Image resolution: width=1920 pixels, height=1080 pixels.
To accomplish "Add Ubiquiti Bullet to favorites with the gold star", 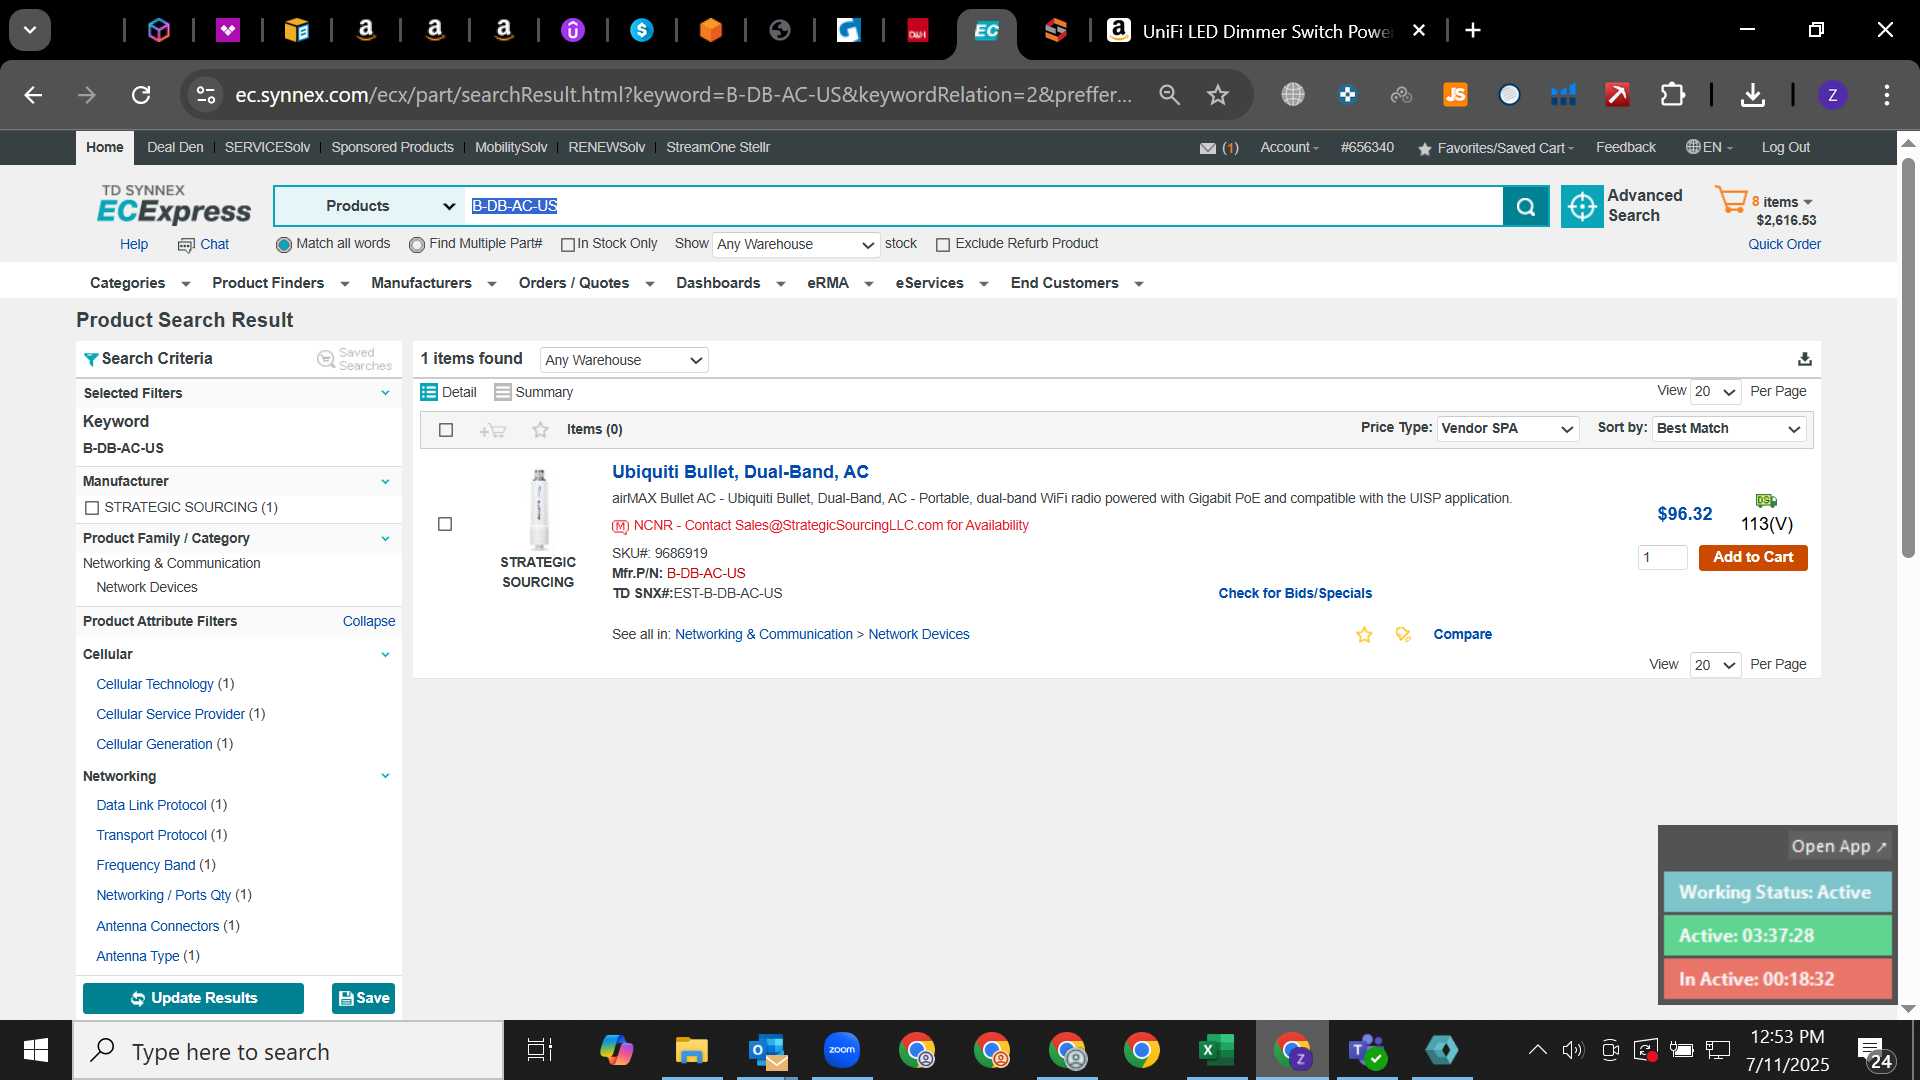I will click(x=1364, y=635).
